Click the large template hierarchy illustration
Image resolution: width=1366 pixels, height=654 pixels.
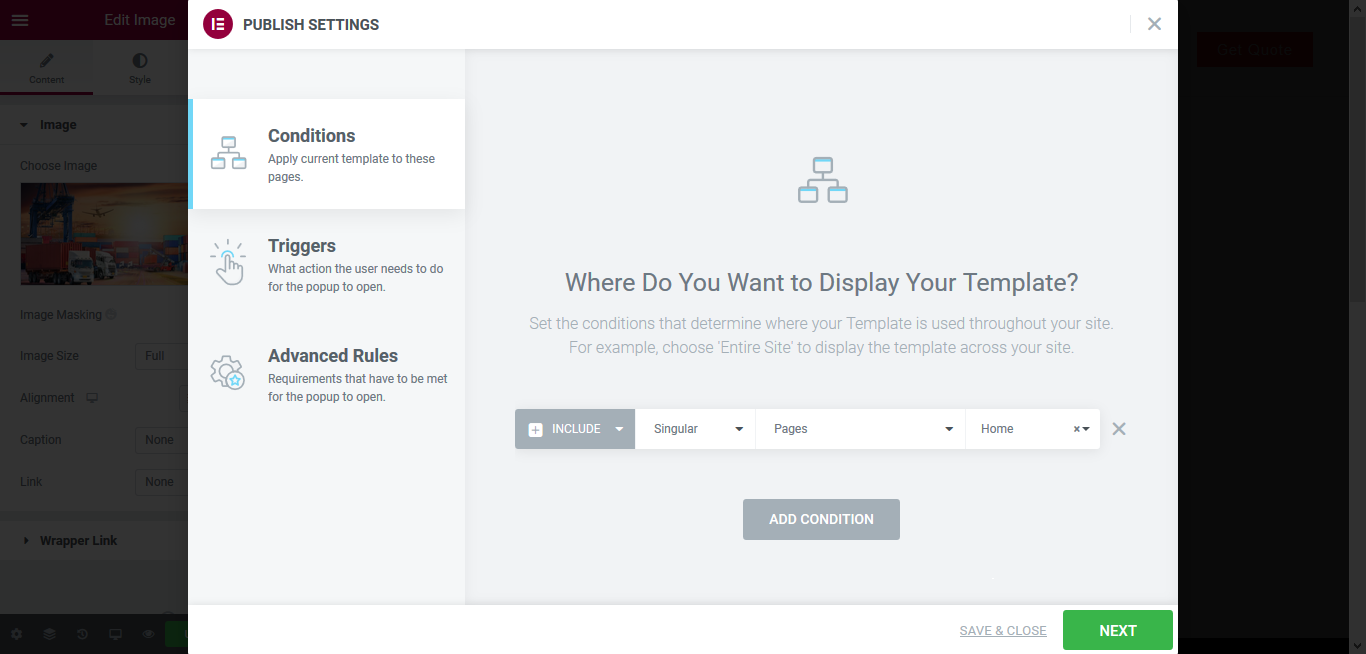[x=823, y=180]
